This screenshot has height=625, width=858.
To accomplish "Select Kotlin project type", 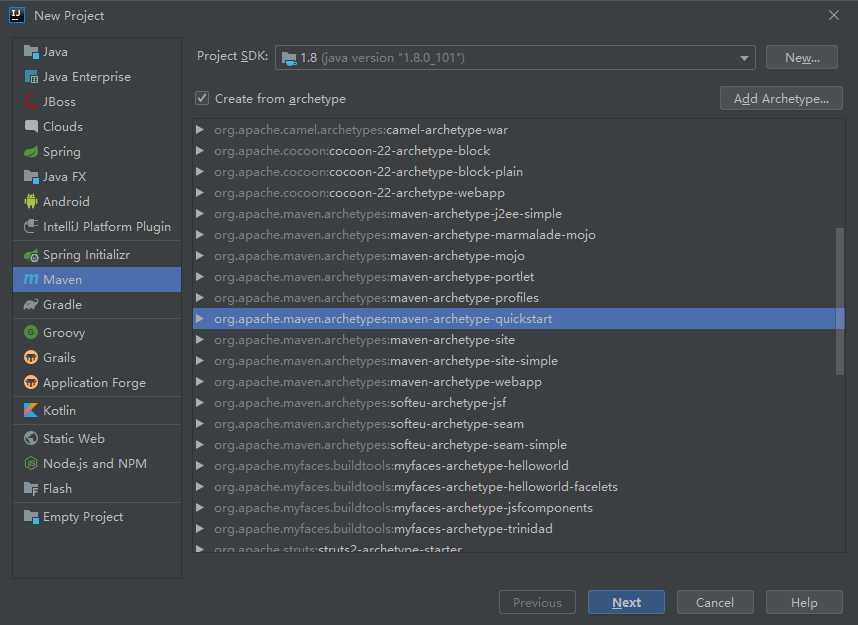I will (x=97, y=410).
